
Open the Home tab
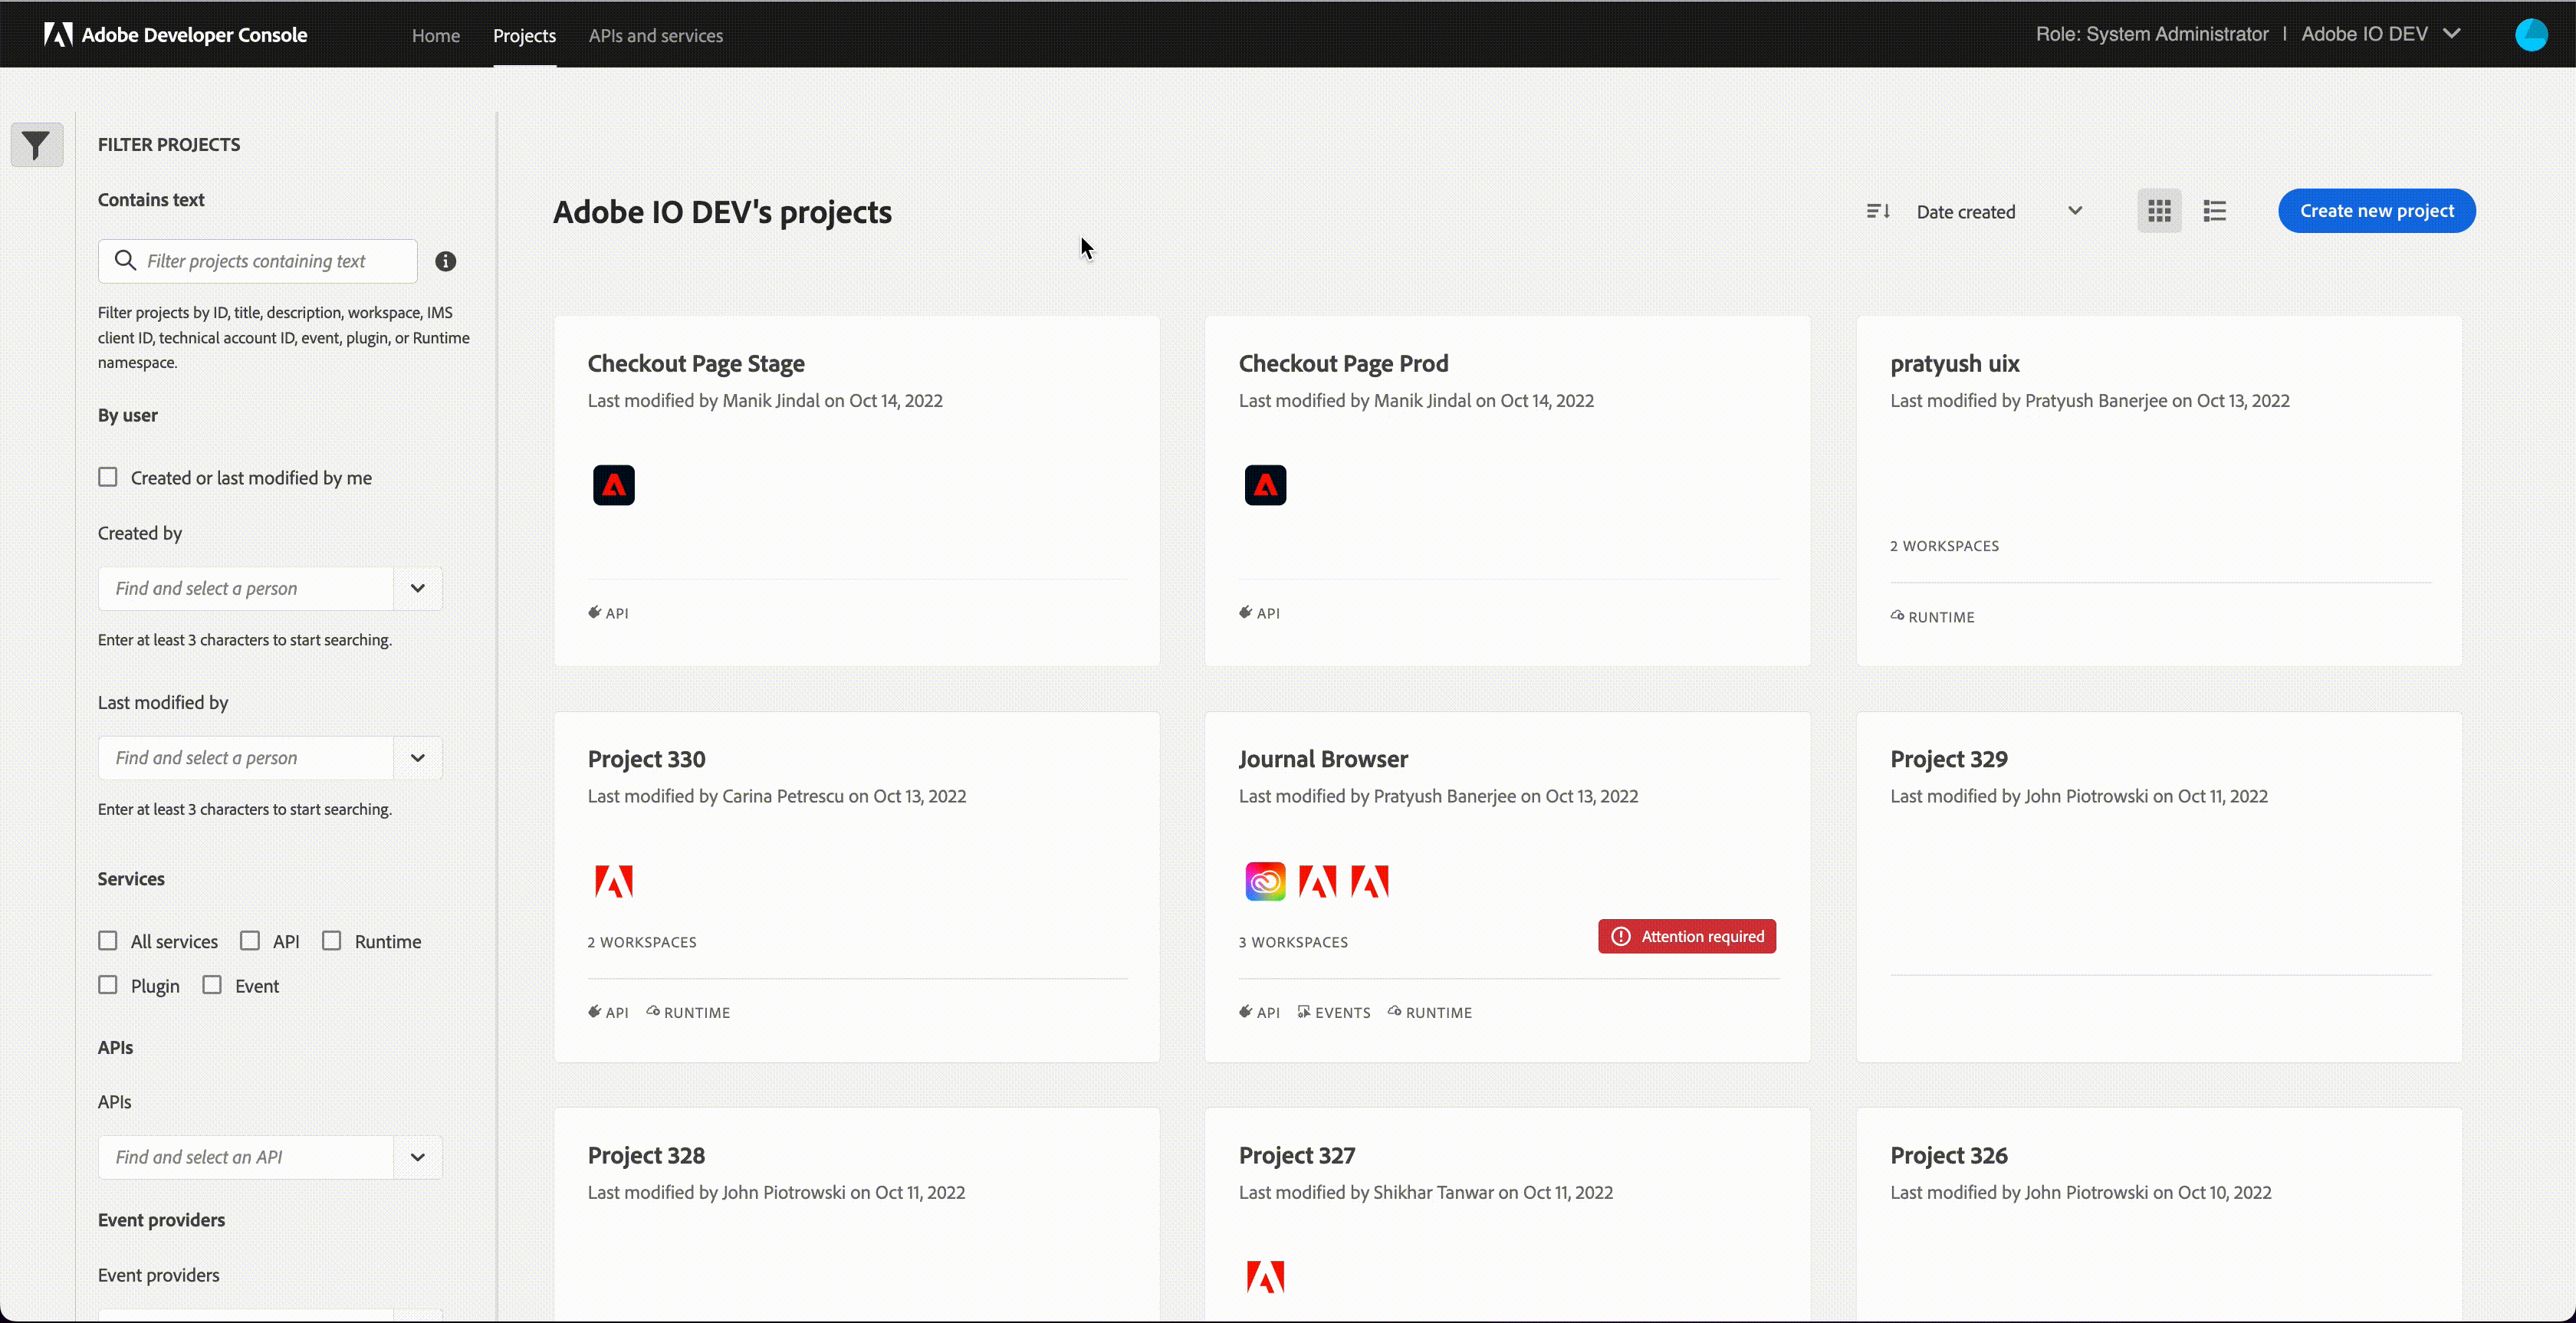(435, 35)
